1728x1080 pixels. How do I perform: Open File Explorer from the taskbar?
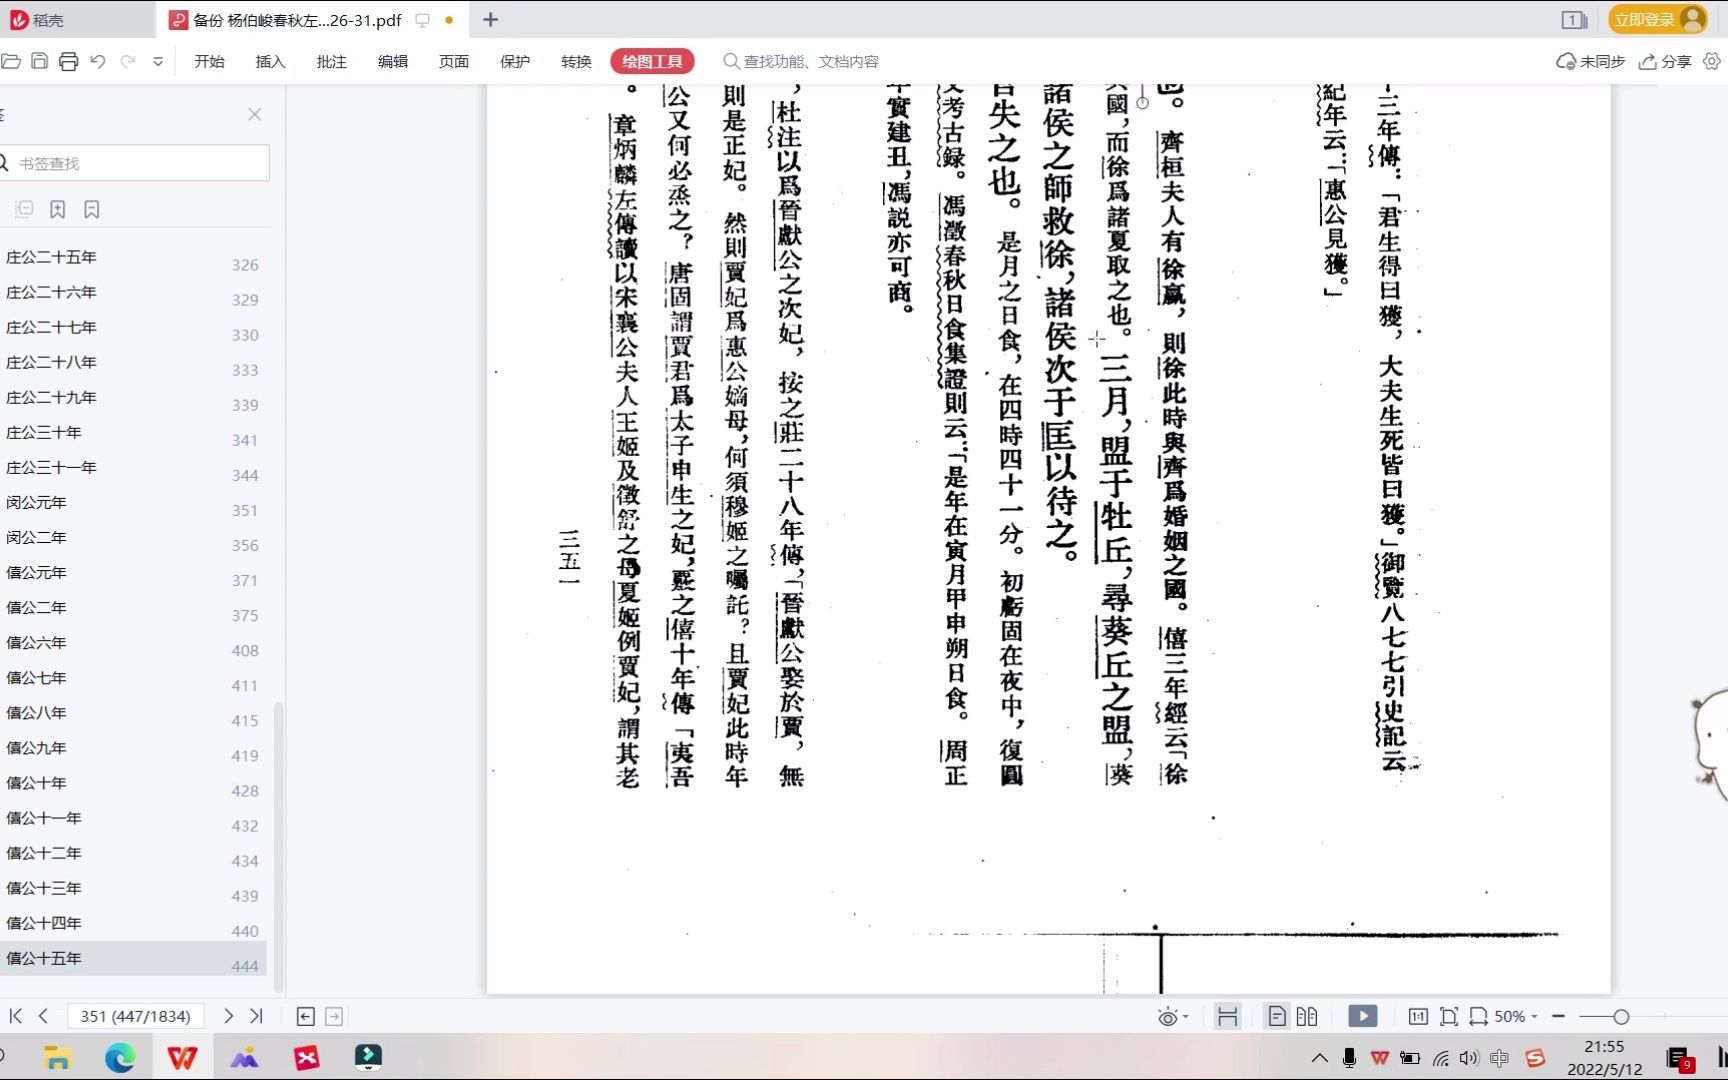tap(57, 1057)
